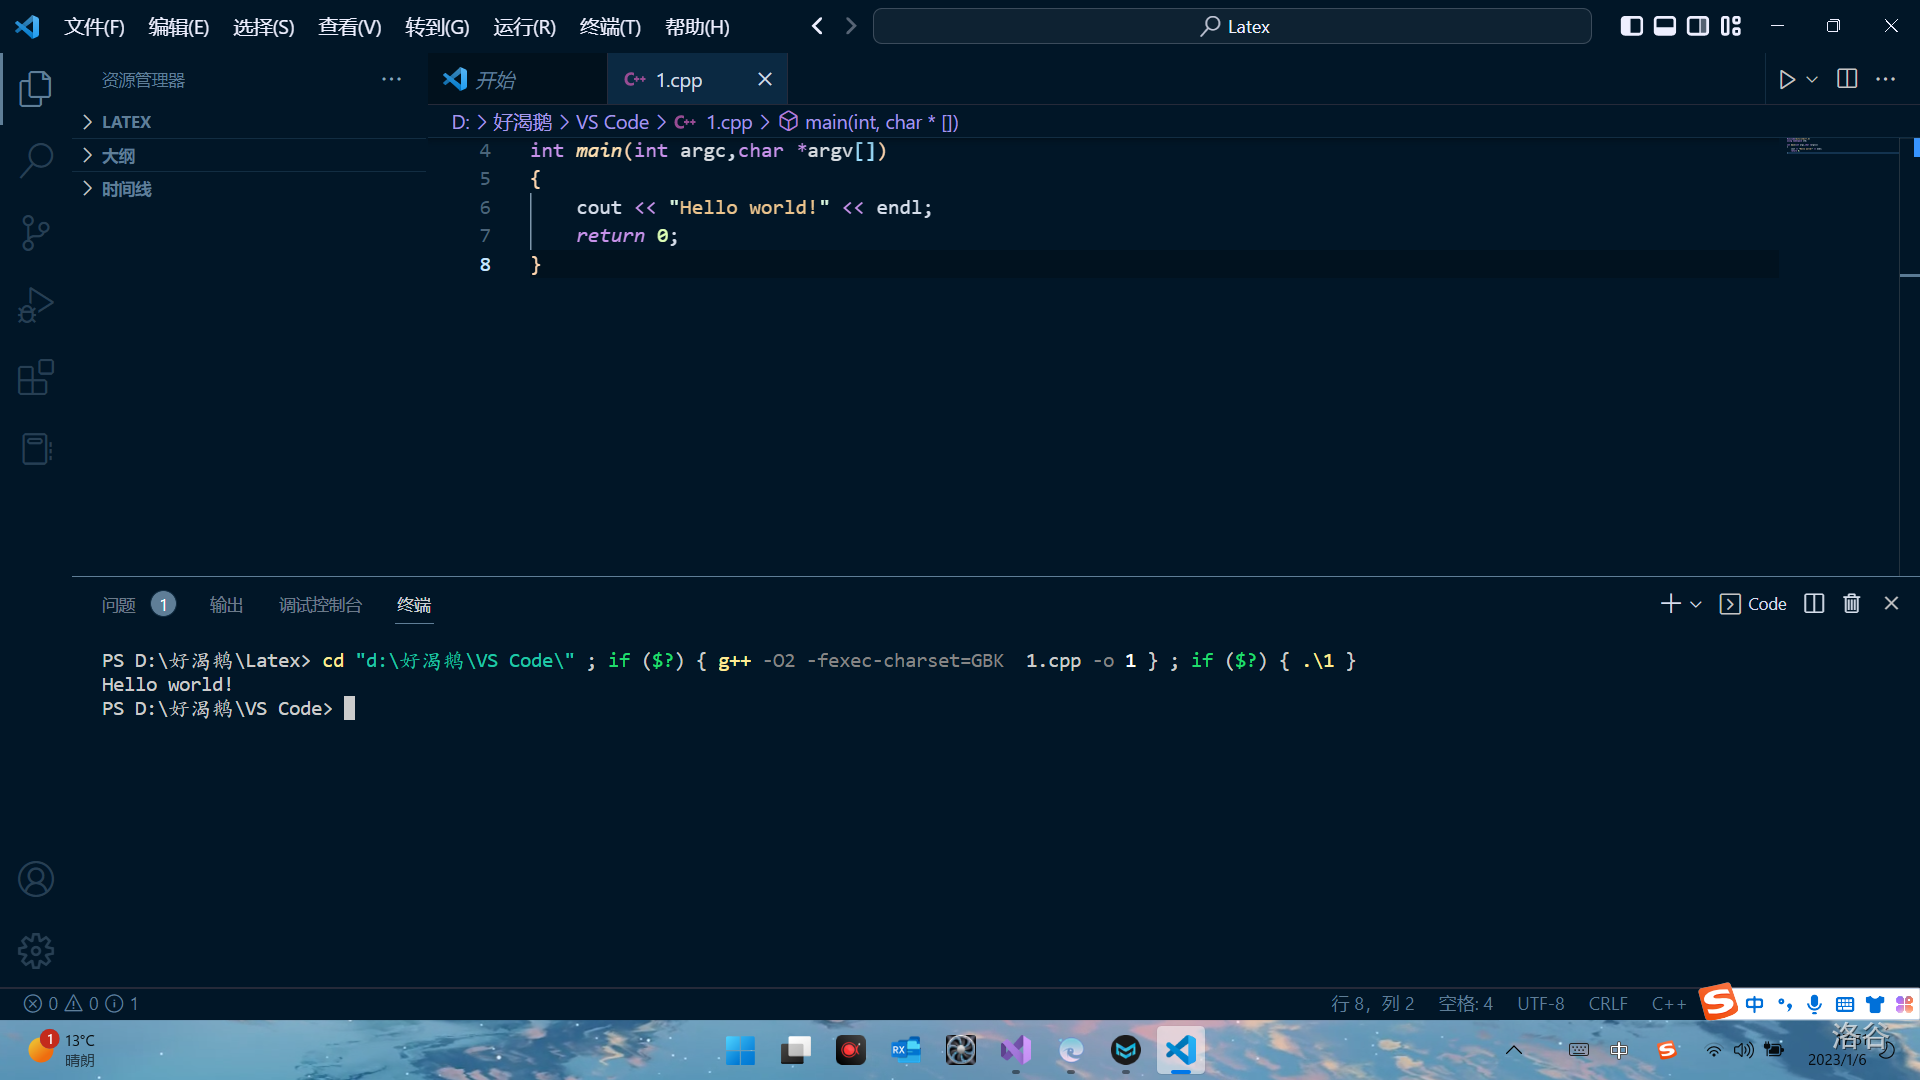Open the Extensions view
The height and width of the screenshot is (1080, 1920).
(36, 377)
